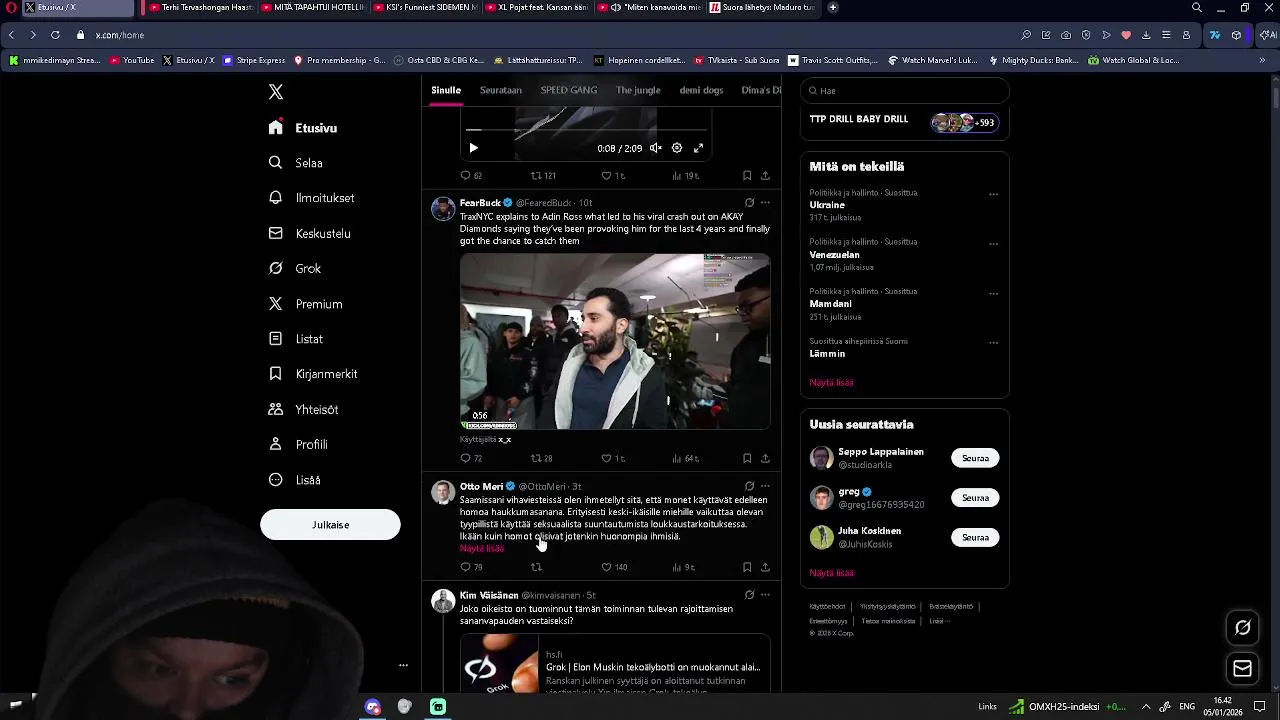Click Opera heart bookmark icon
The width and height of the screenshot is (1280, 720).
click(x=1126, y=35)
